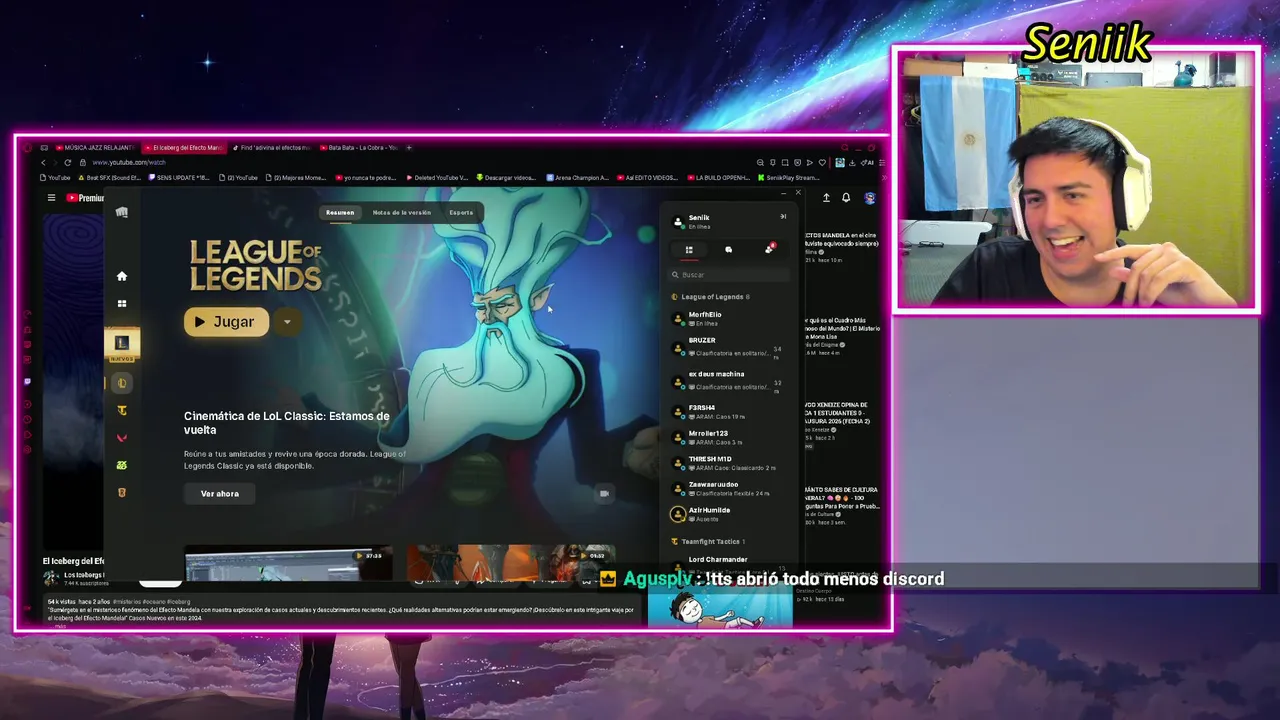1280x720 pixels.
Task: Click the YouTube Premium logo
Action: tap(85, 198)
